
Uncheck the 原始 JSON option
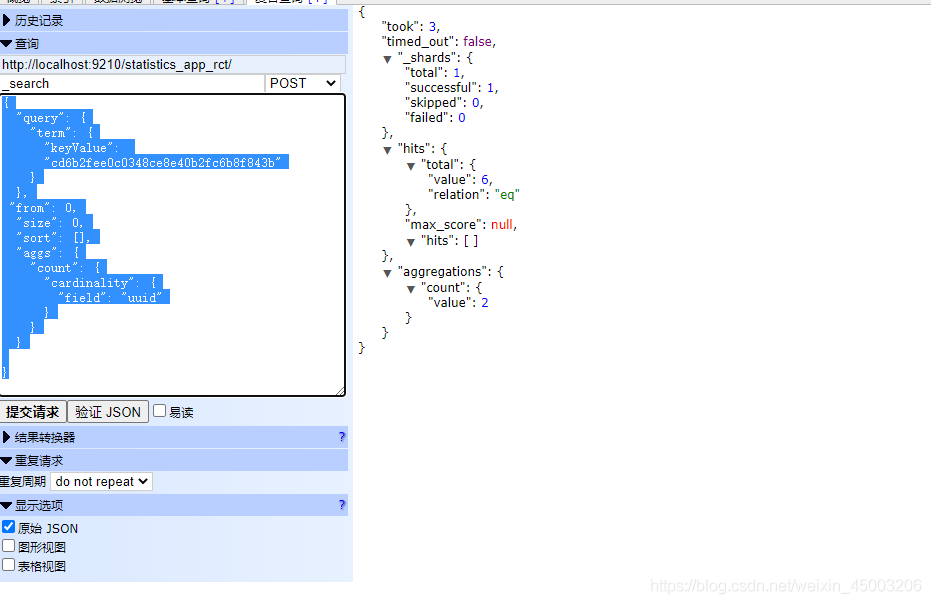[8, 527]
